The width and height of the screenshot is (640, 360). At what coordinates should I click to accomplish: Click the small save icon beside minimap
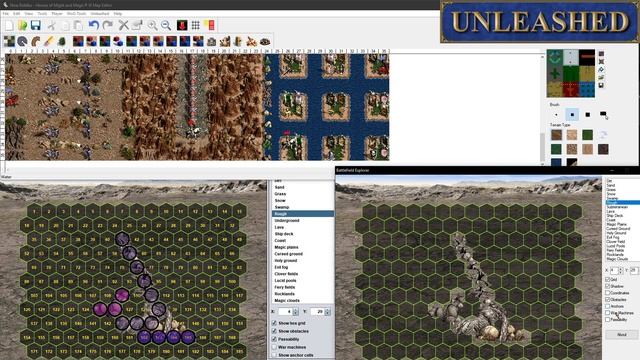601,85
